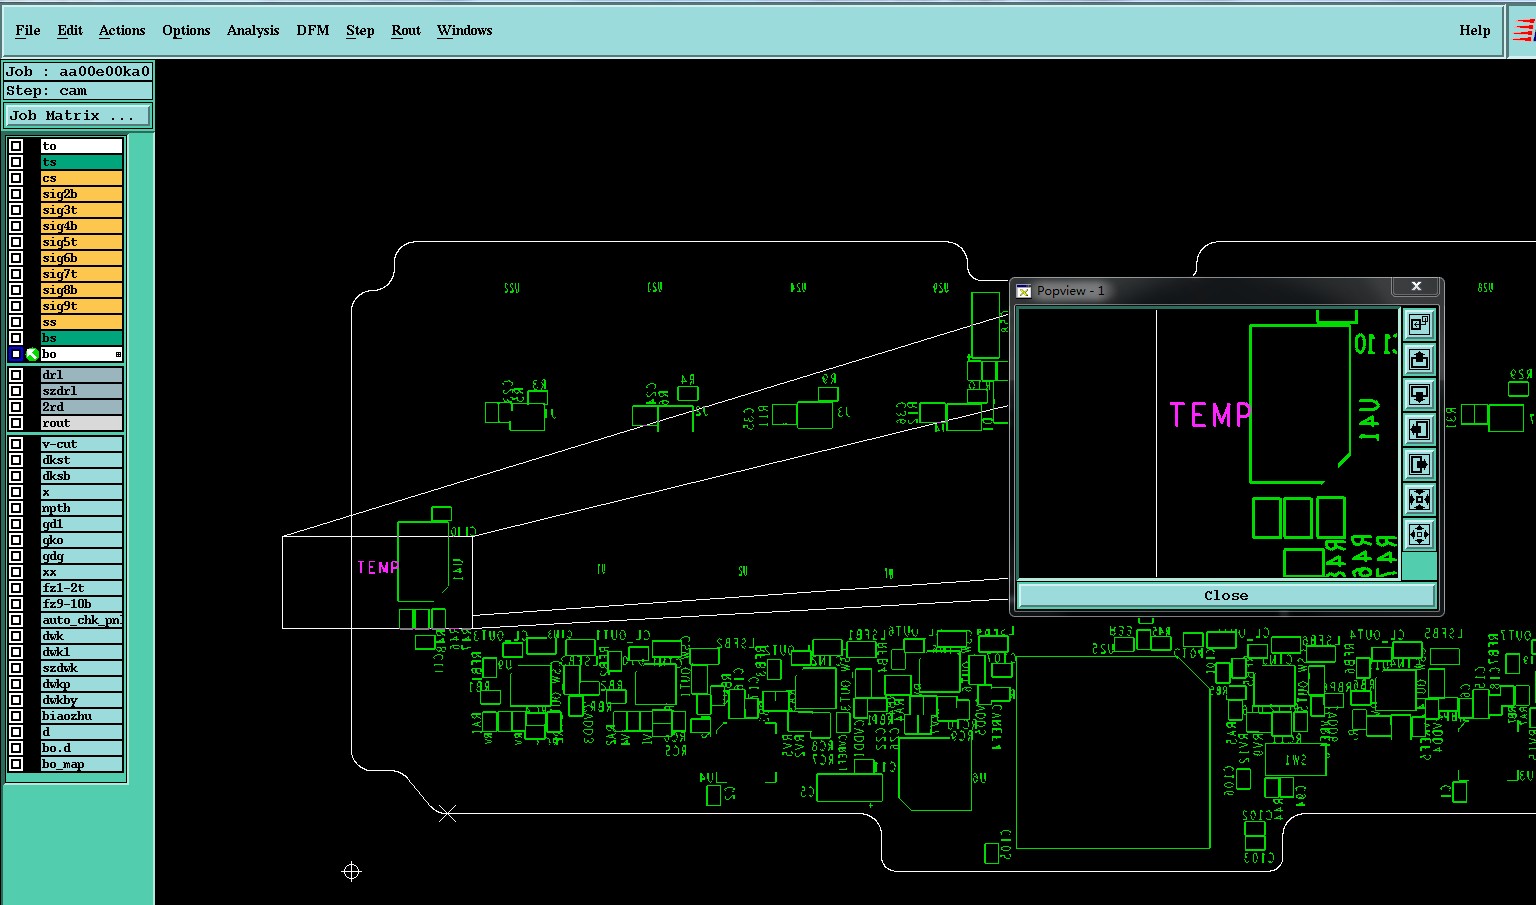
Task: Select the sig9t layer name
Action: [81, 306]
